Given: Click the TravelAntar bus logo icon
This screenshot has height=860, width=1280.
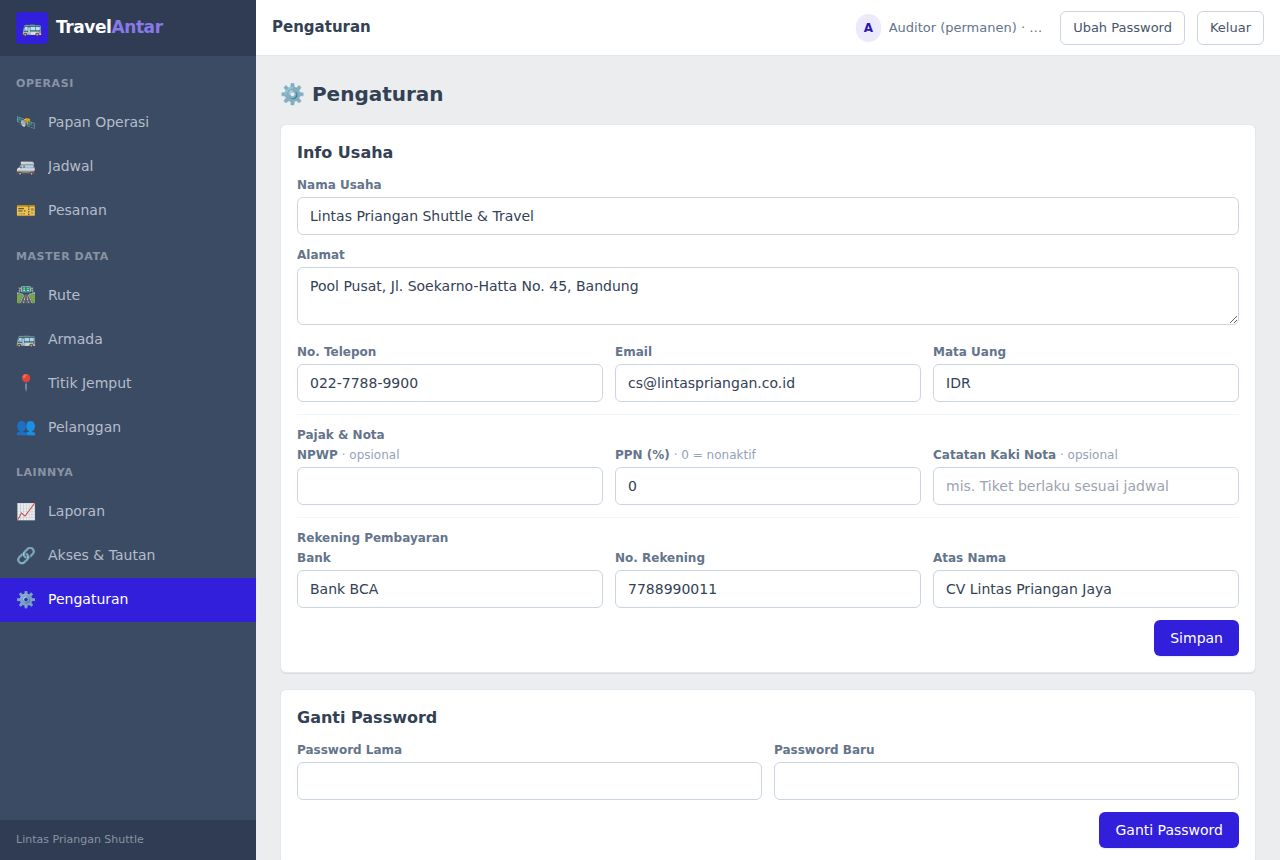Looking at the screenshot, I should [x=32, y=27].
